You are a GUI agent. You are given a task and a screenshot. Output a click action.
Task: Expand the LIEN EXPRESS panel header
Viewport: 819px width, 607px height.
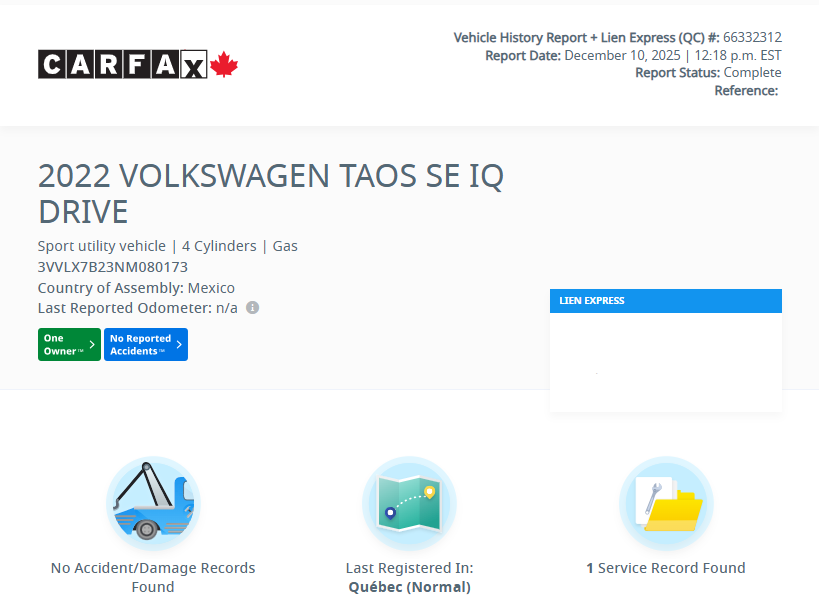pos(666,300)
